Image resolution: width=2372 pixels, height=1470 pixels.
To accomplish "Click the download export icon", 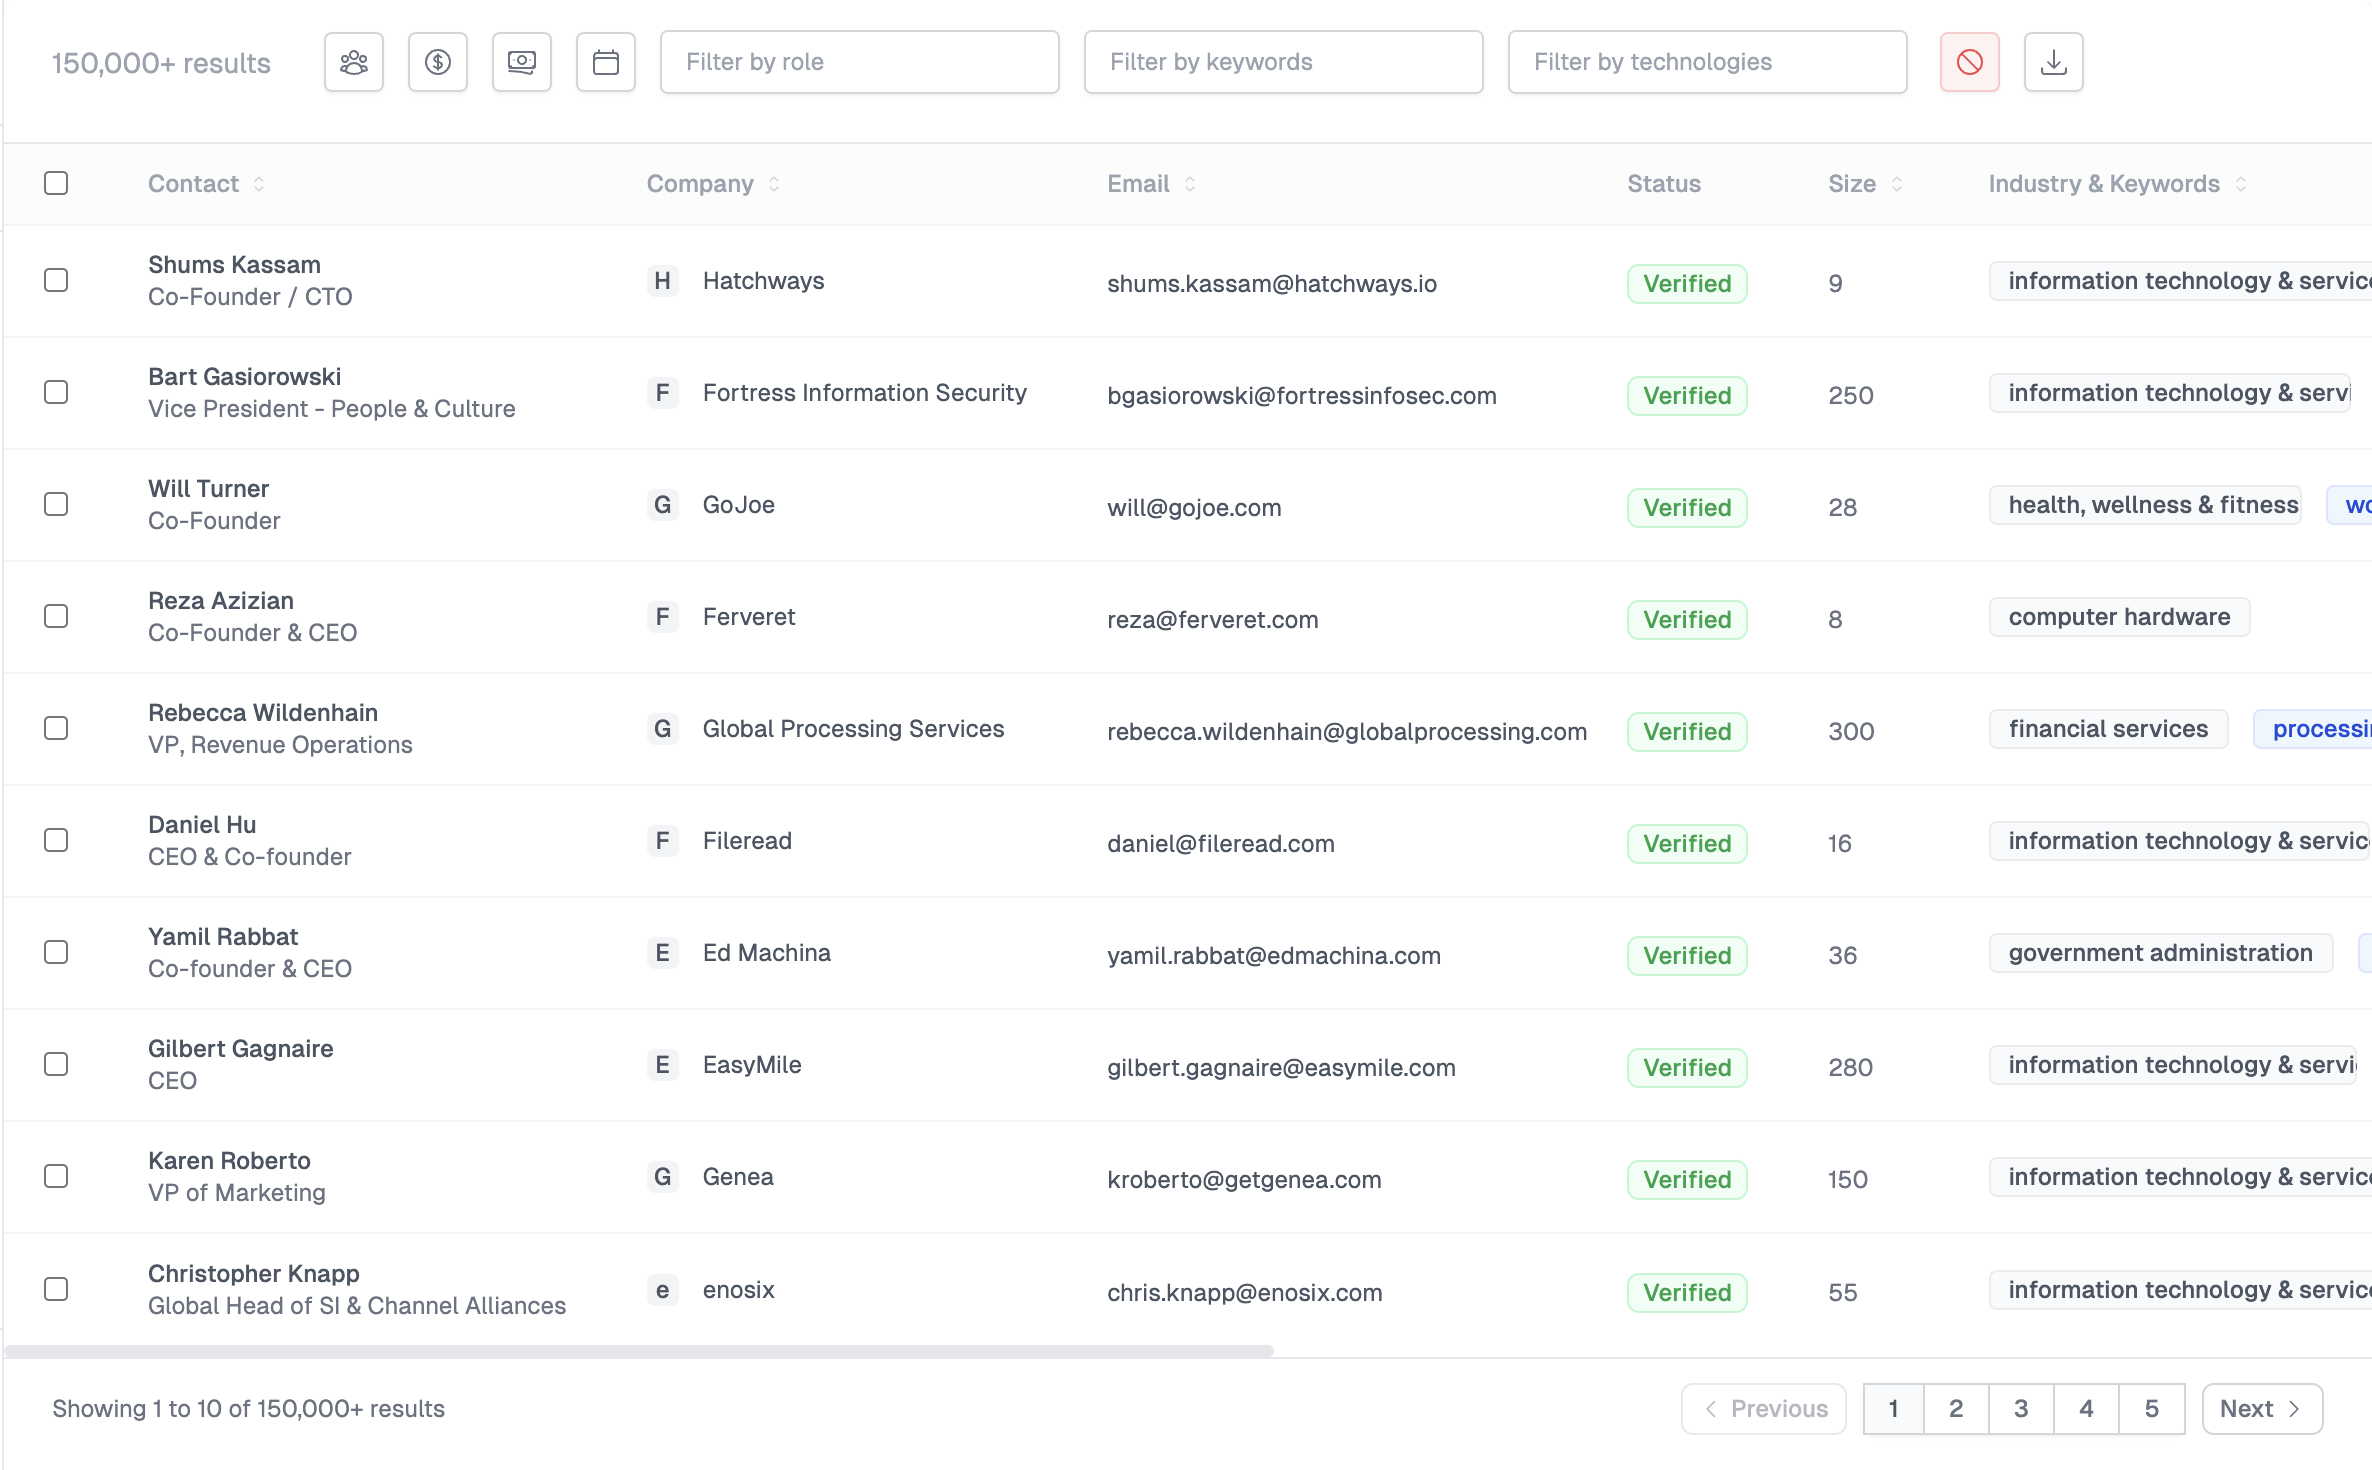I will [2055, 61].
